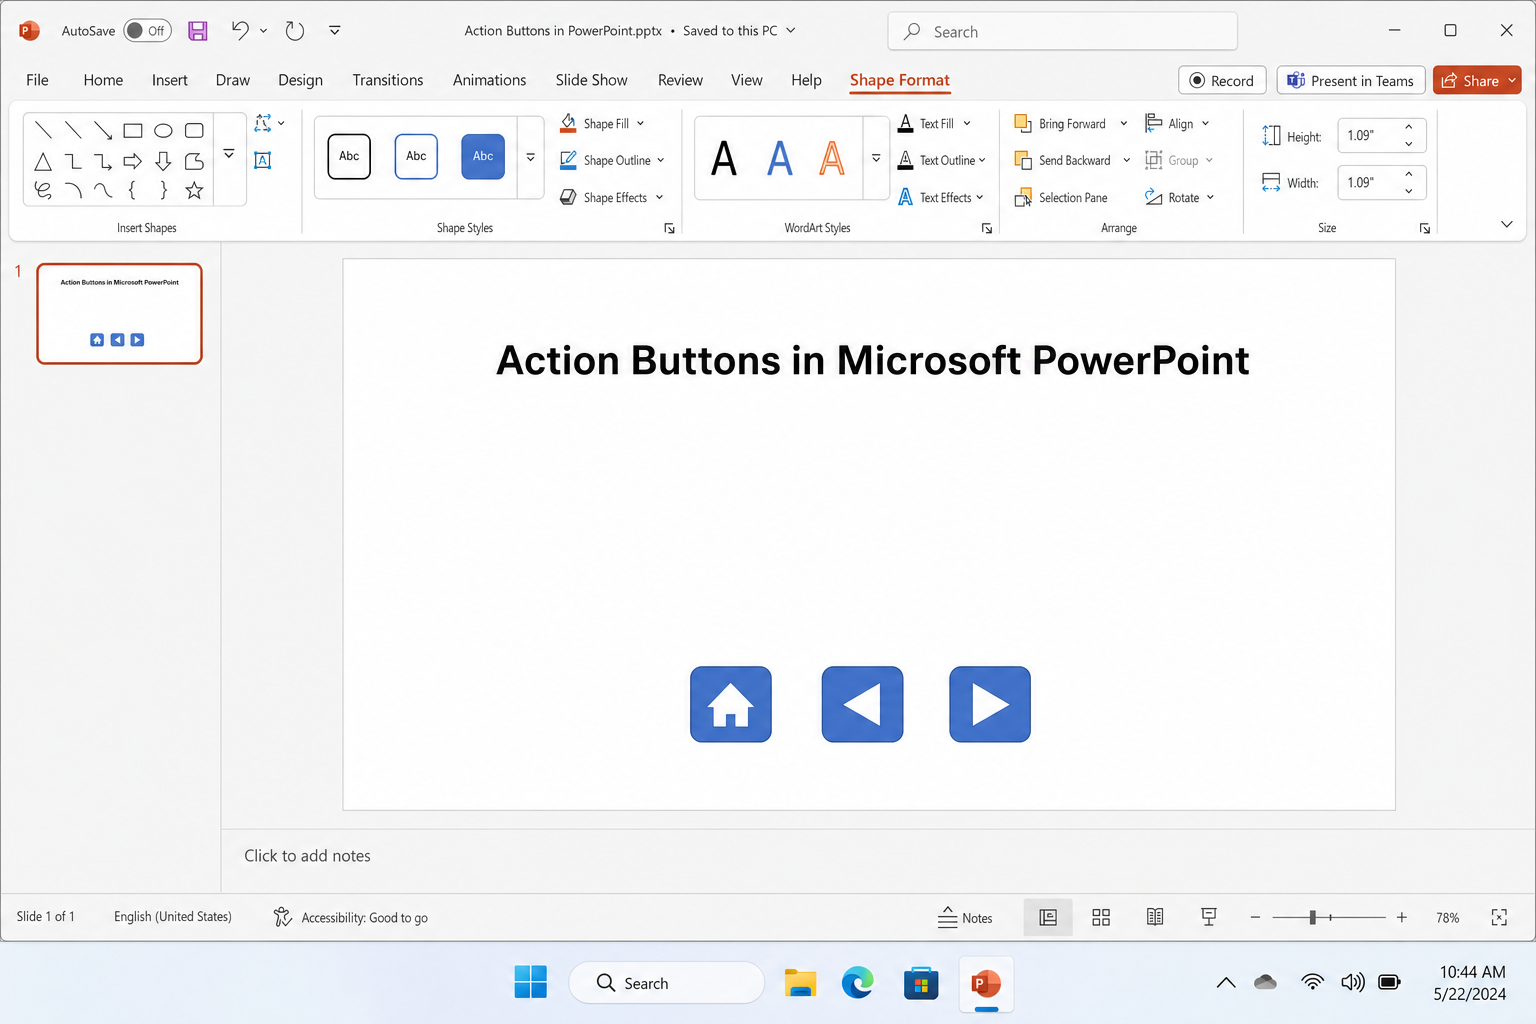Open Microsoft Edge from taskbar

click(857, 983)
